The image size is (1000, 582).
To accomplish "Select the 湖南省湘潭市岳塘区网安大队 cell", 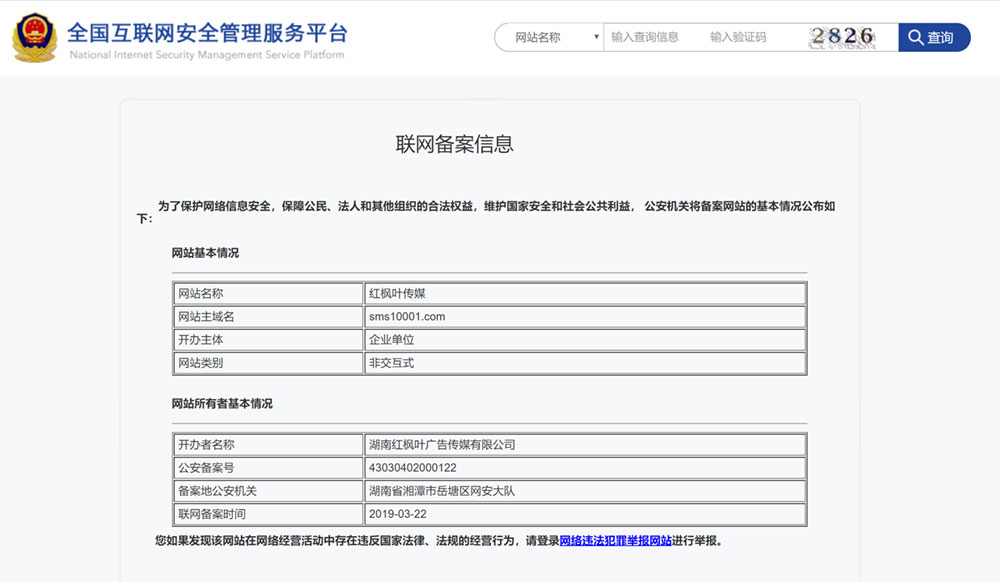I will (441, 491).
